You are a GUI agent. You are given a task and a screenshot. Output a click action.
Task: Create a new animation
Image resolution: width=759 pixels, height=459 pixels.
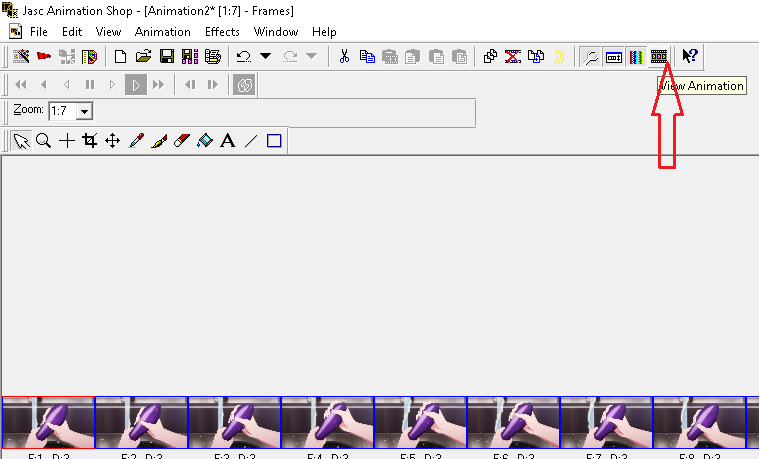coord(120,57)
